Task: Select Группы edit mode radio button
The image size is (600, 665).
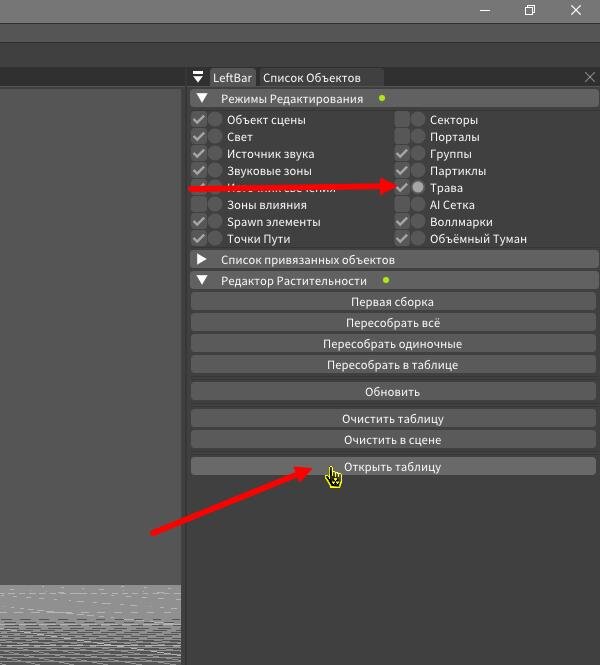Action: click(418, 154)
